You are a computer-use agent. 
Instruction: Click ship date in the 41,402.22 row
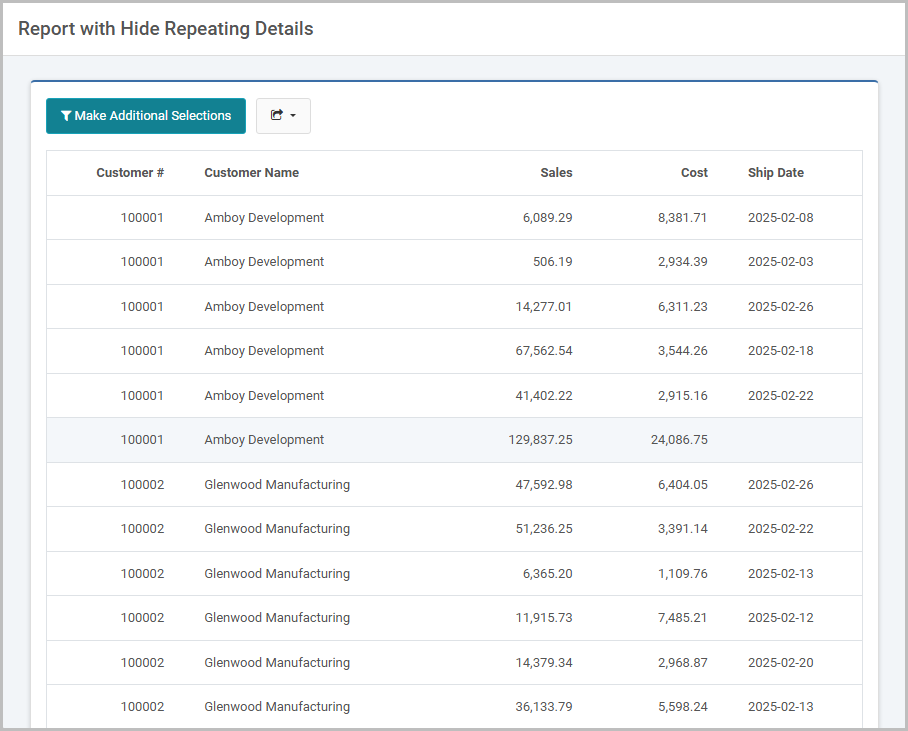click(x=781, y=396)
